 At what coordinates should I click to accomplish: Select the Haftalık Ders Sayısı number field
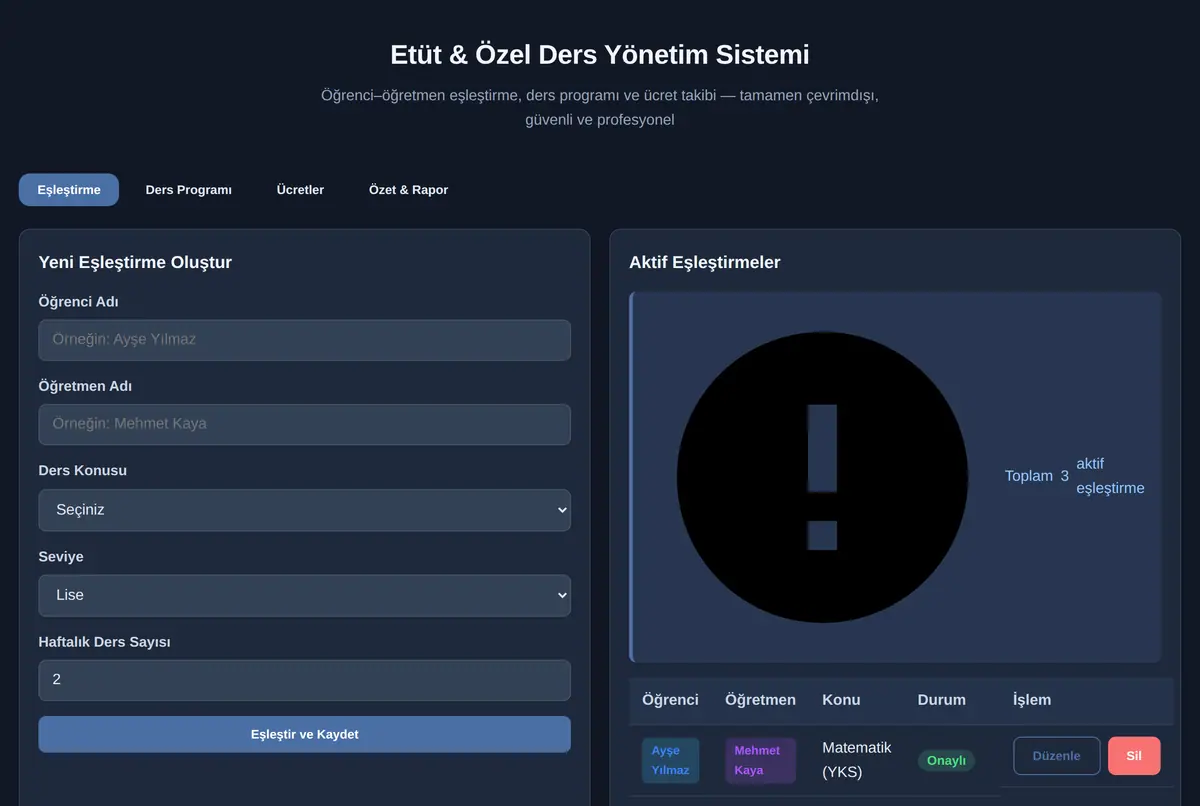pyautogui.click(x=305, y=680)
